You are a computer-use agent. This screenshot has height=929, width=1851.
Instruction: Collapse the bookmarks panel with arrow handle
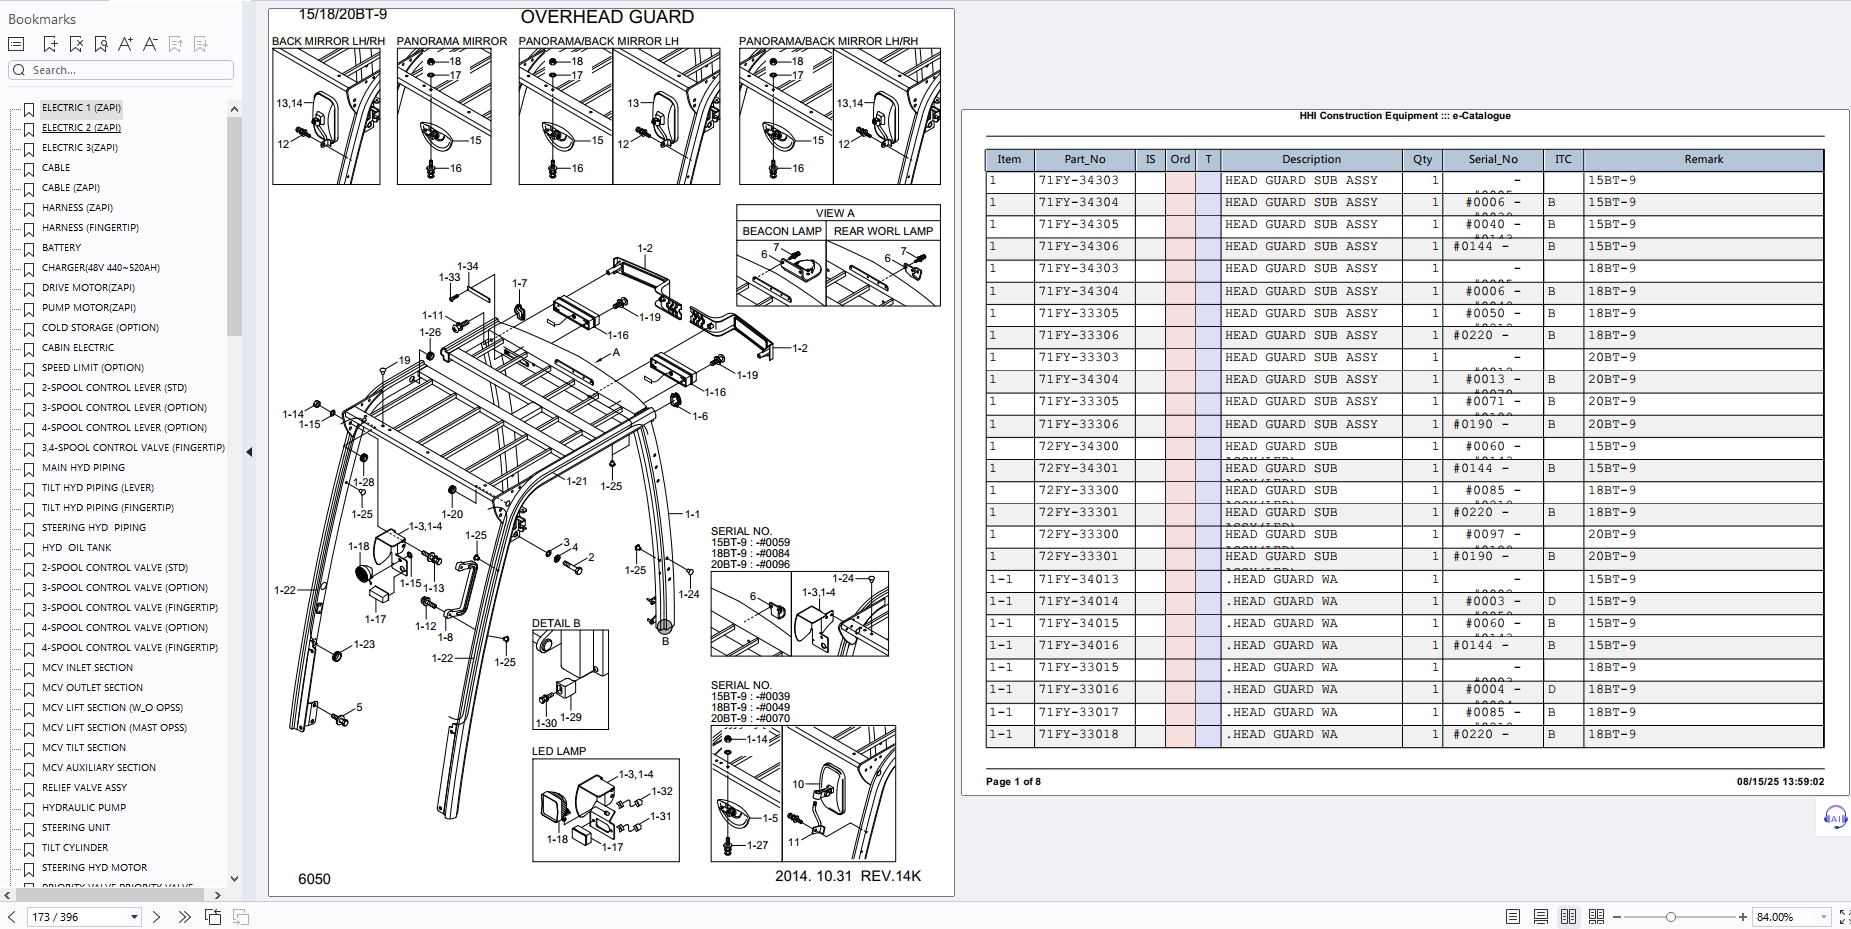click(249, 452)
